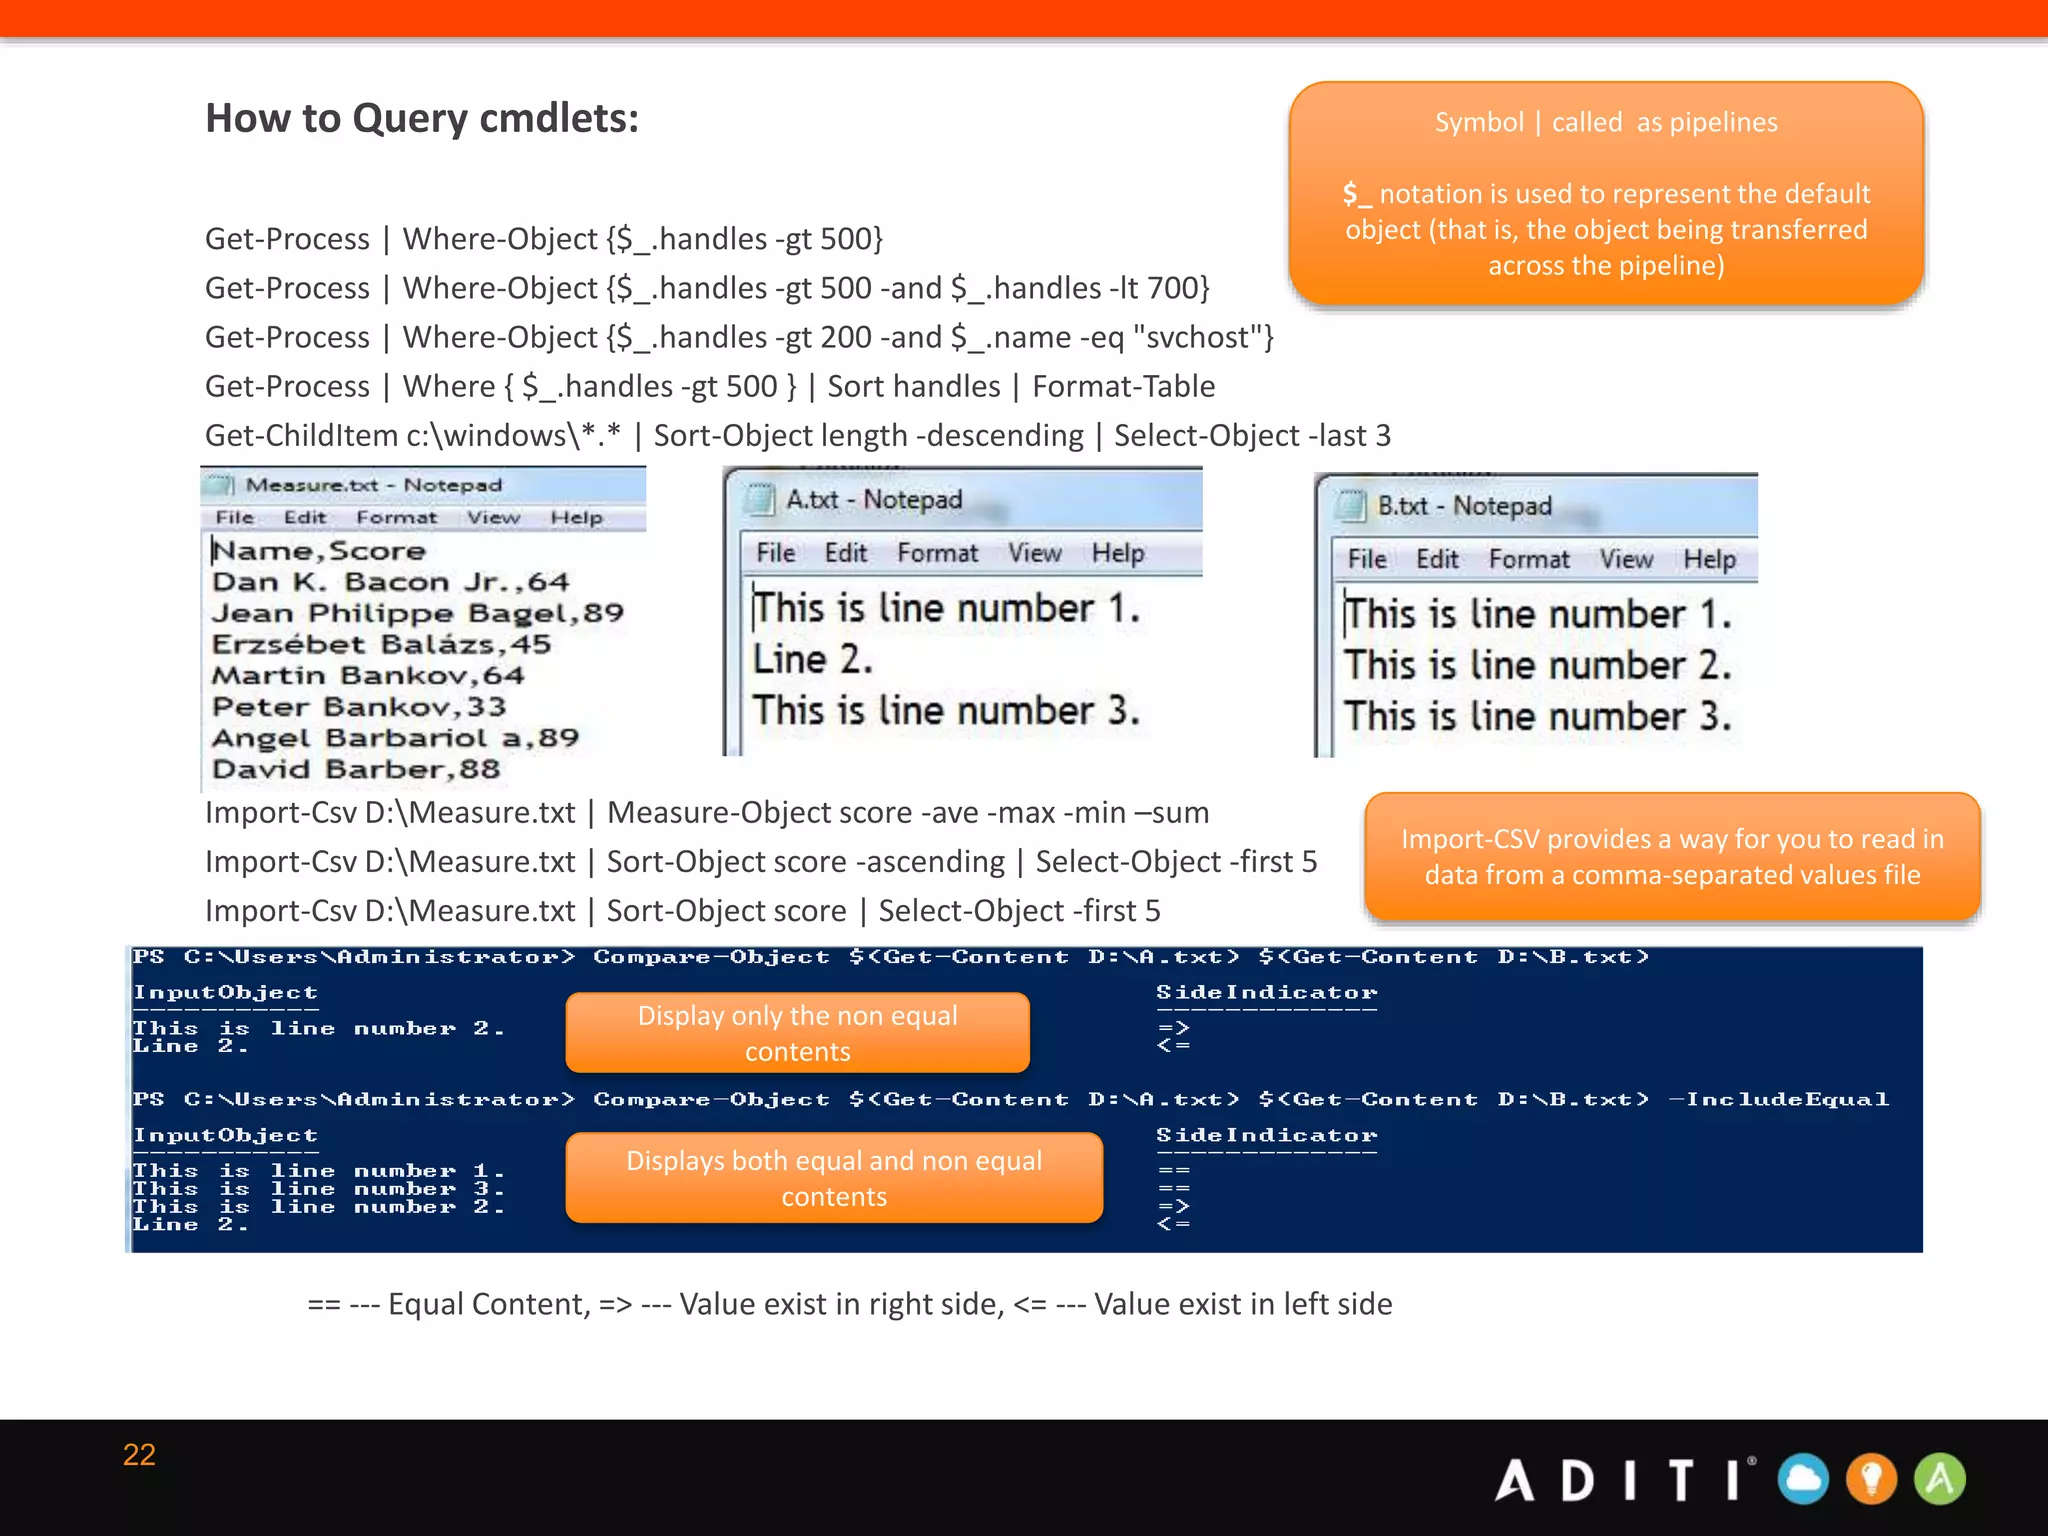Click the 'Sort-Object score -ascending' command line

point(761,862)
